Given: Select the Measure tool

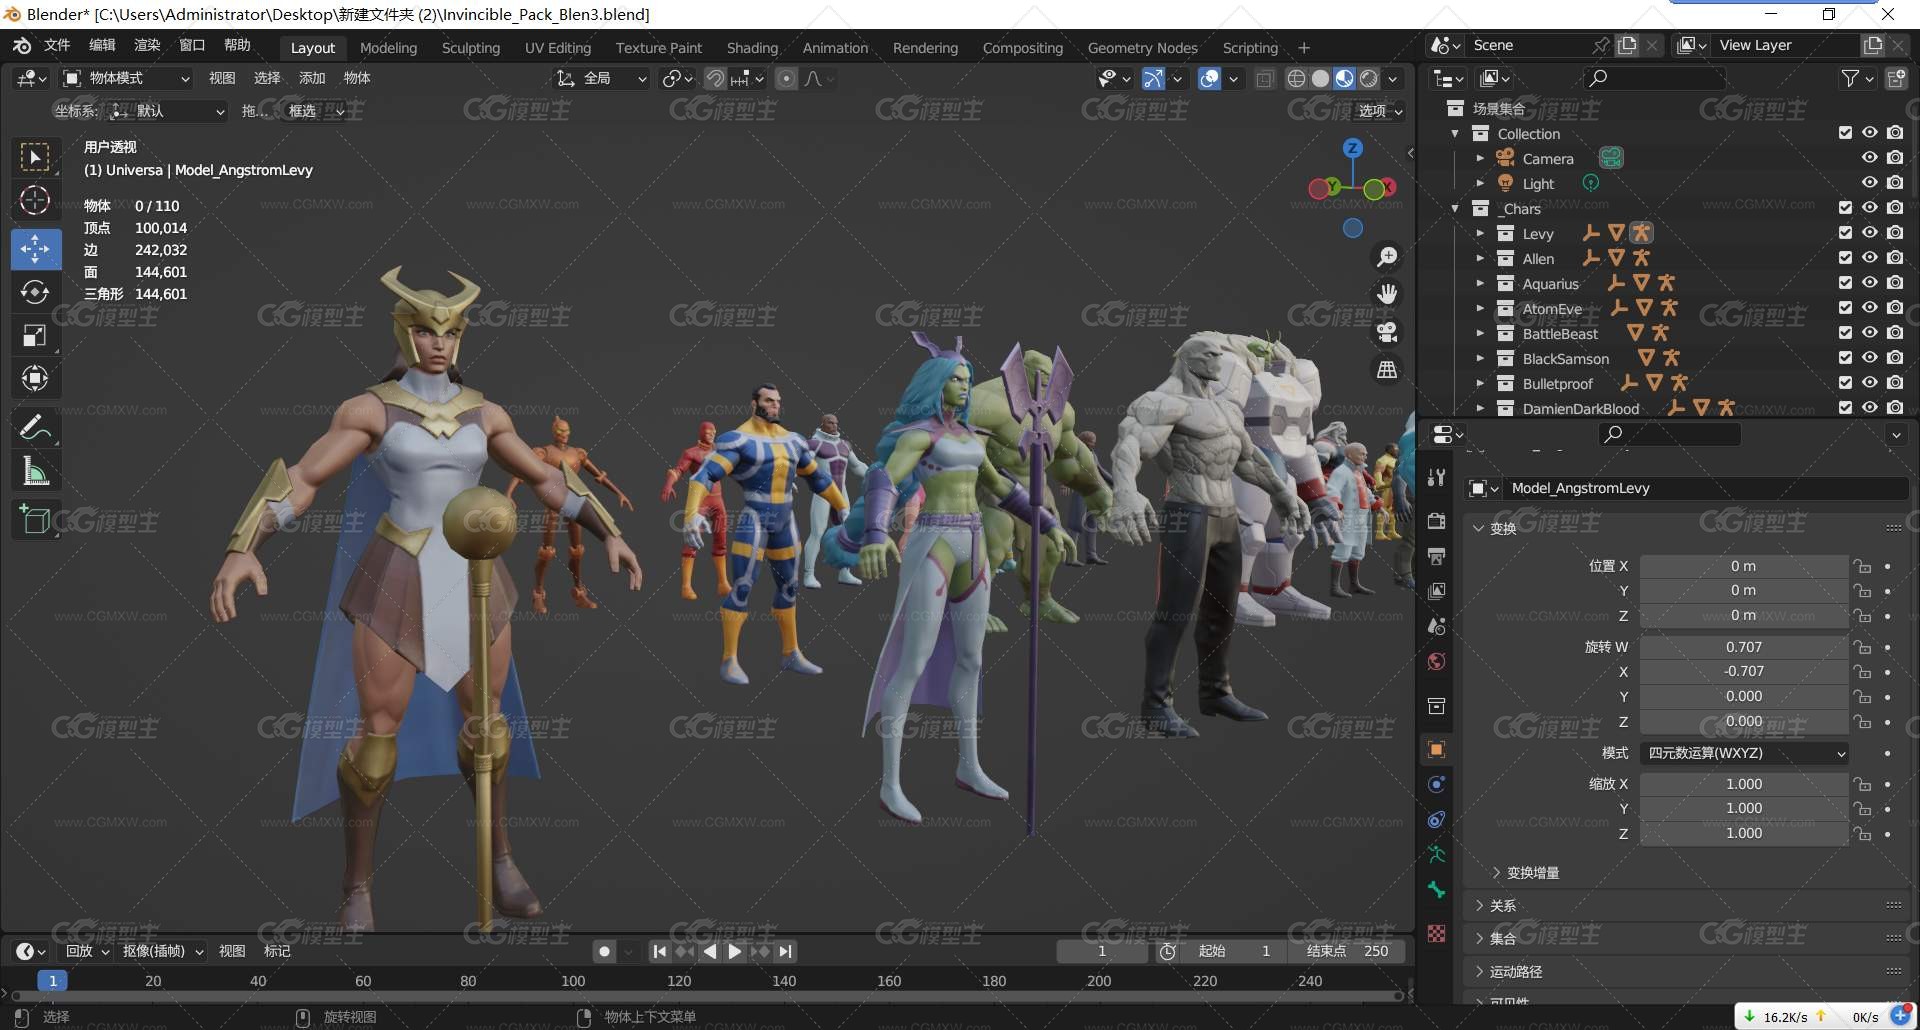Looking at the screenshot, I should [x=35, y=471].
